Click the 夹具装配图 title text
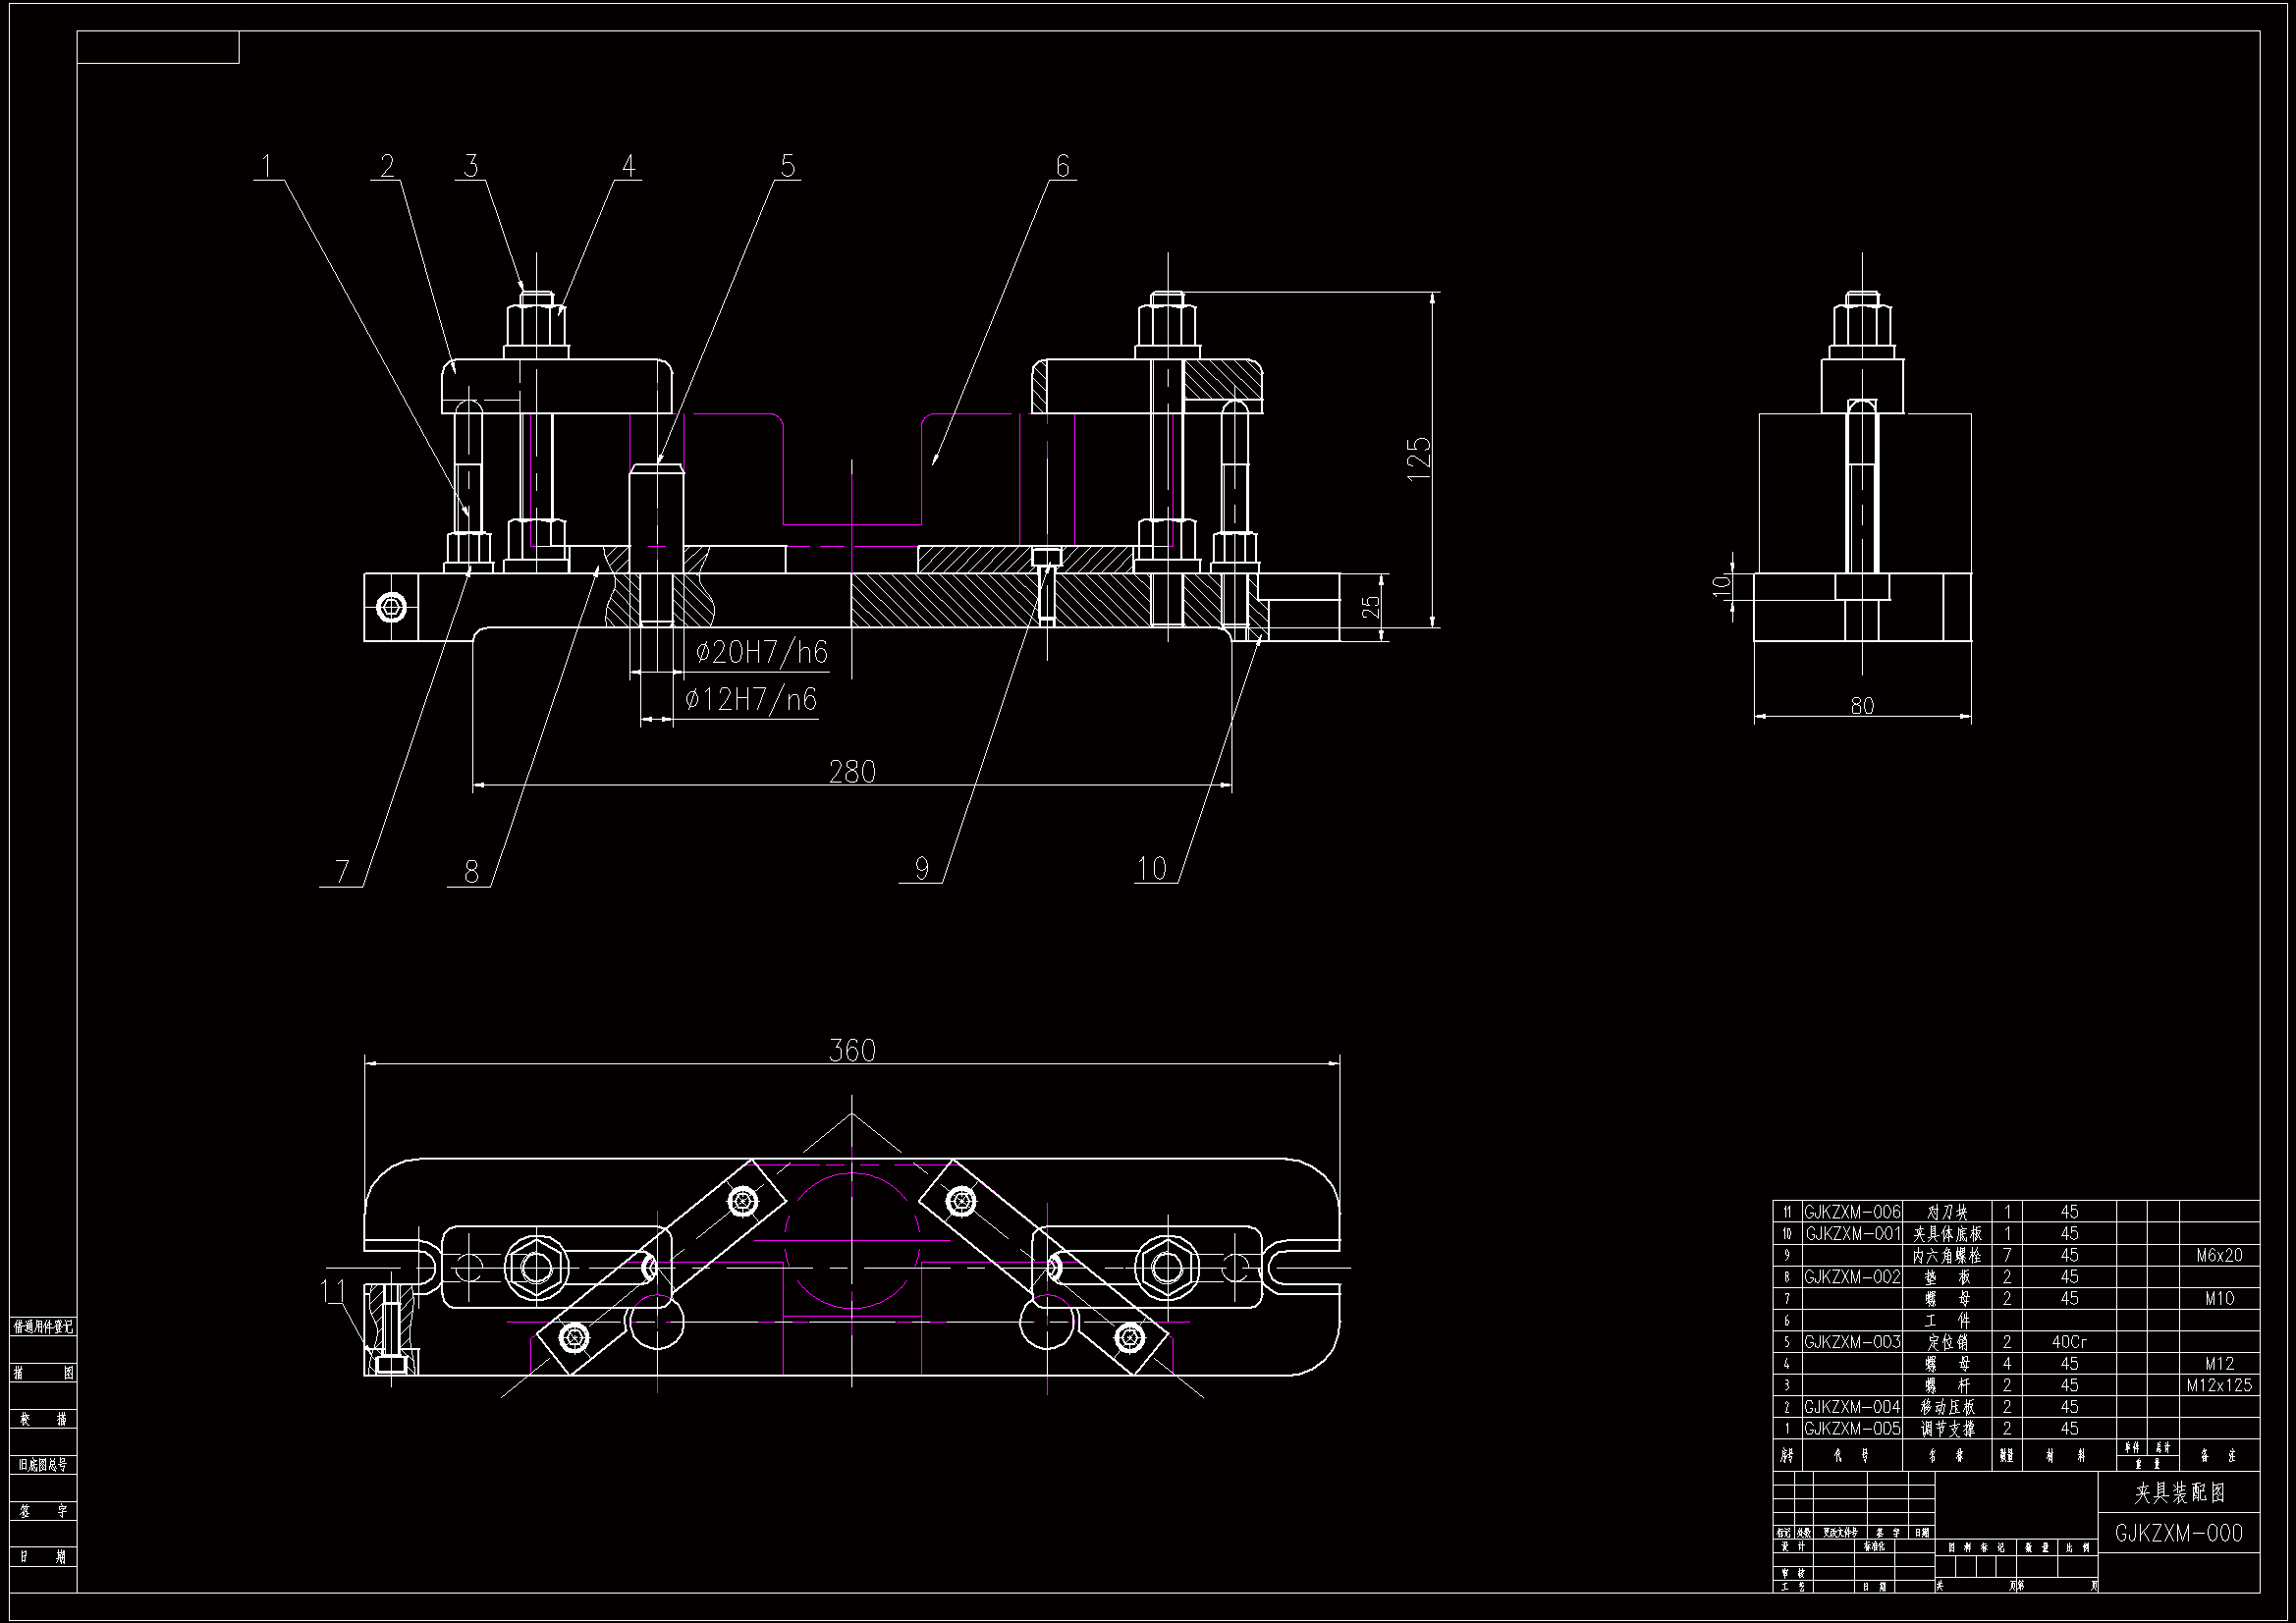 tap(2179, 1493)
